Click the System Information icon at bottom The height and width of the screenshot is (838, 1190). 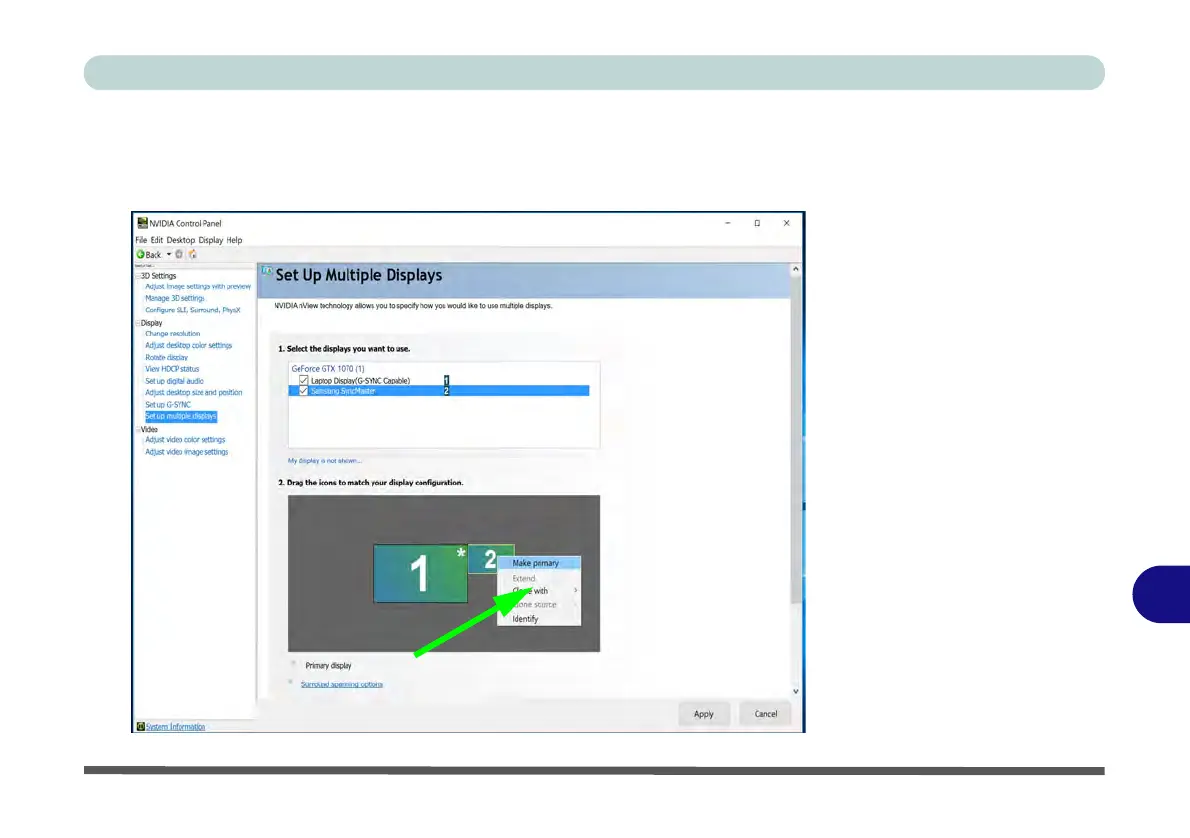coord(140,726)
